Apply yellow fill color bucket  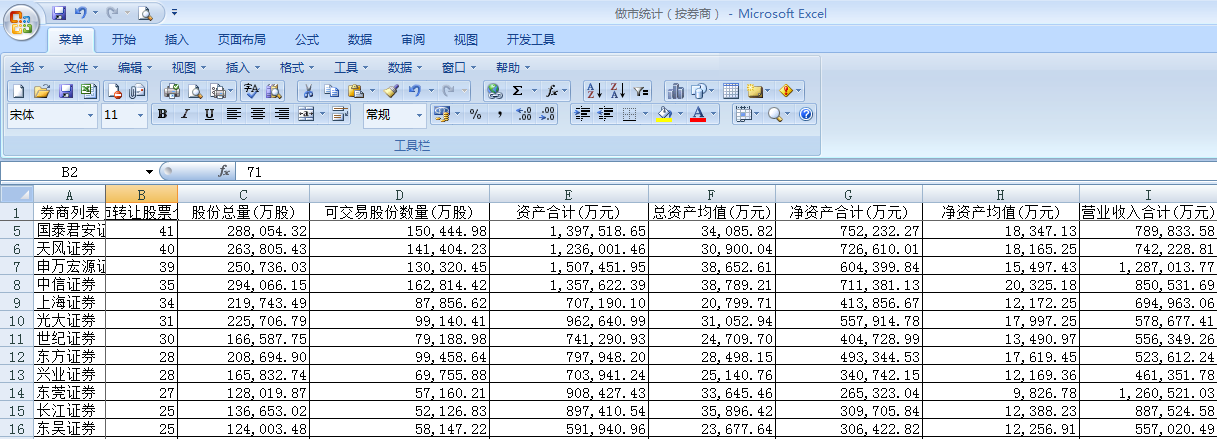664,114
